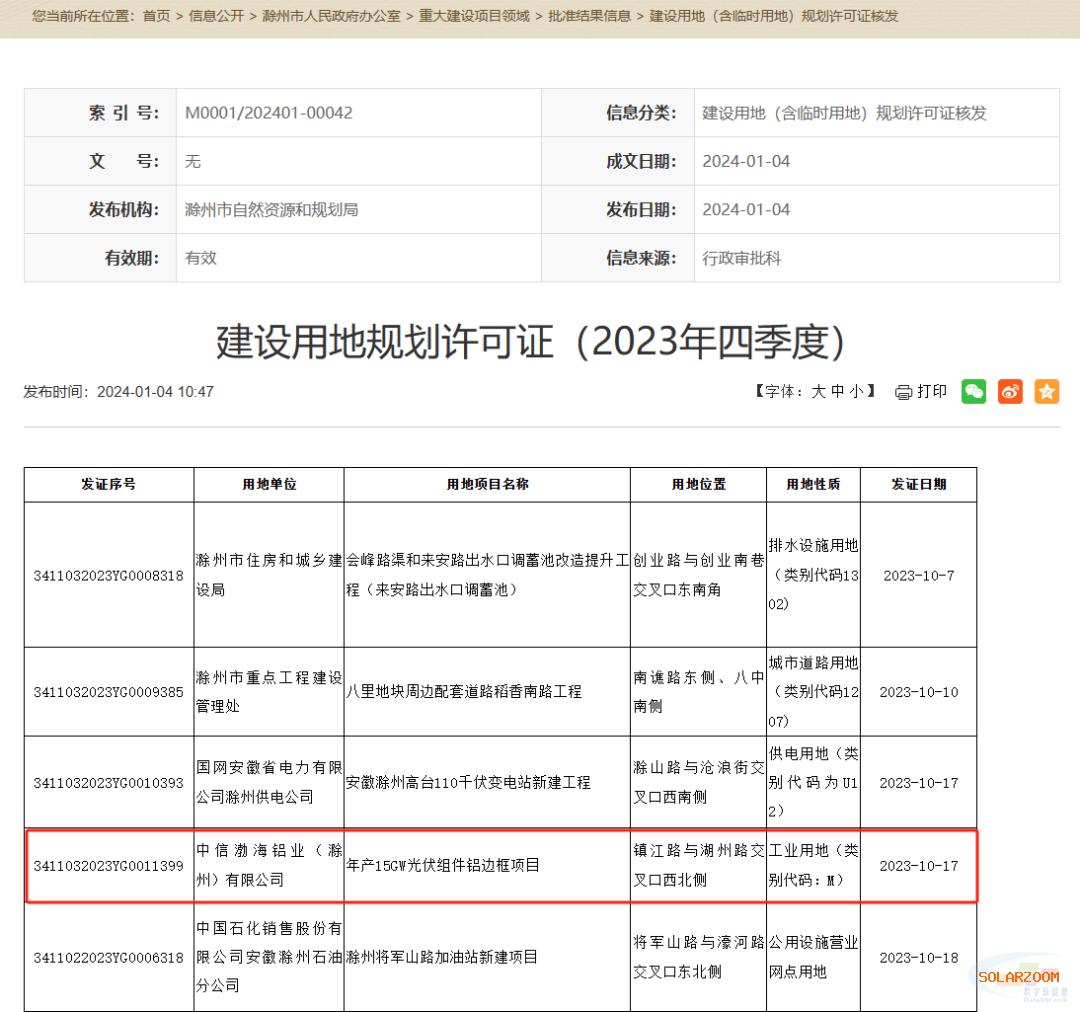Click the printer icon
Image resolution: width=1080 pixels, height=1012 pixels.
coord(903,392)
